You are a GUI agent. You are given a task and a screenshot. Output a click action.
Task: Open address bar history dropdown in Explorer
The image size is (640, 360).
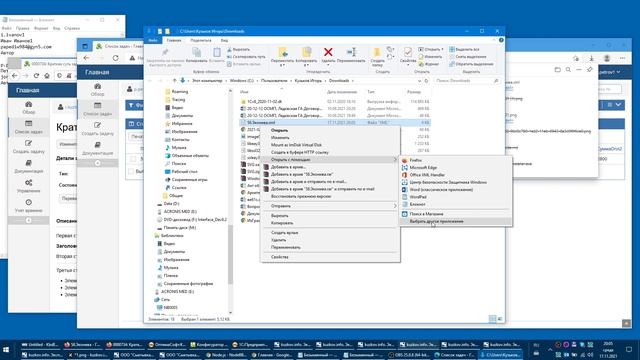[x=419, y=81]
